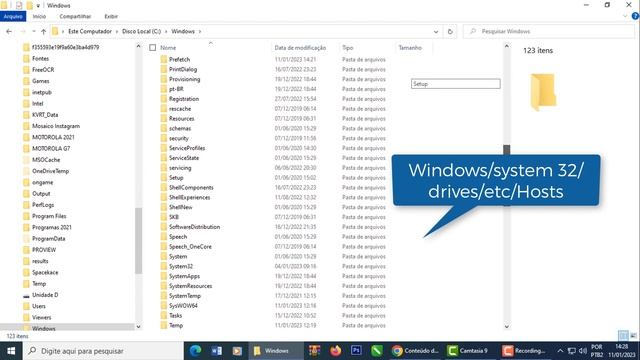
Task: Click navigation pane vertical scrollbar thumb
Action: point(138,241)
